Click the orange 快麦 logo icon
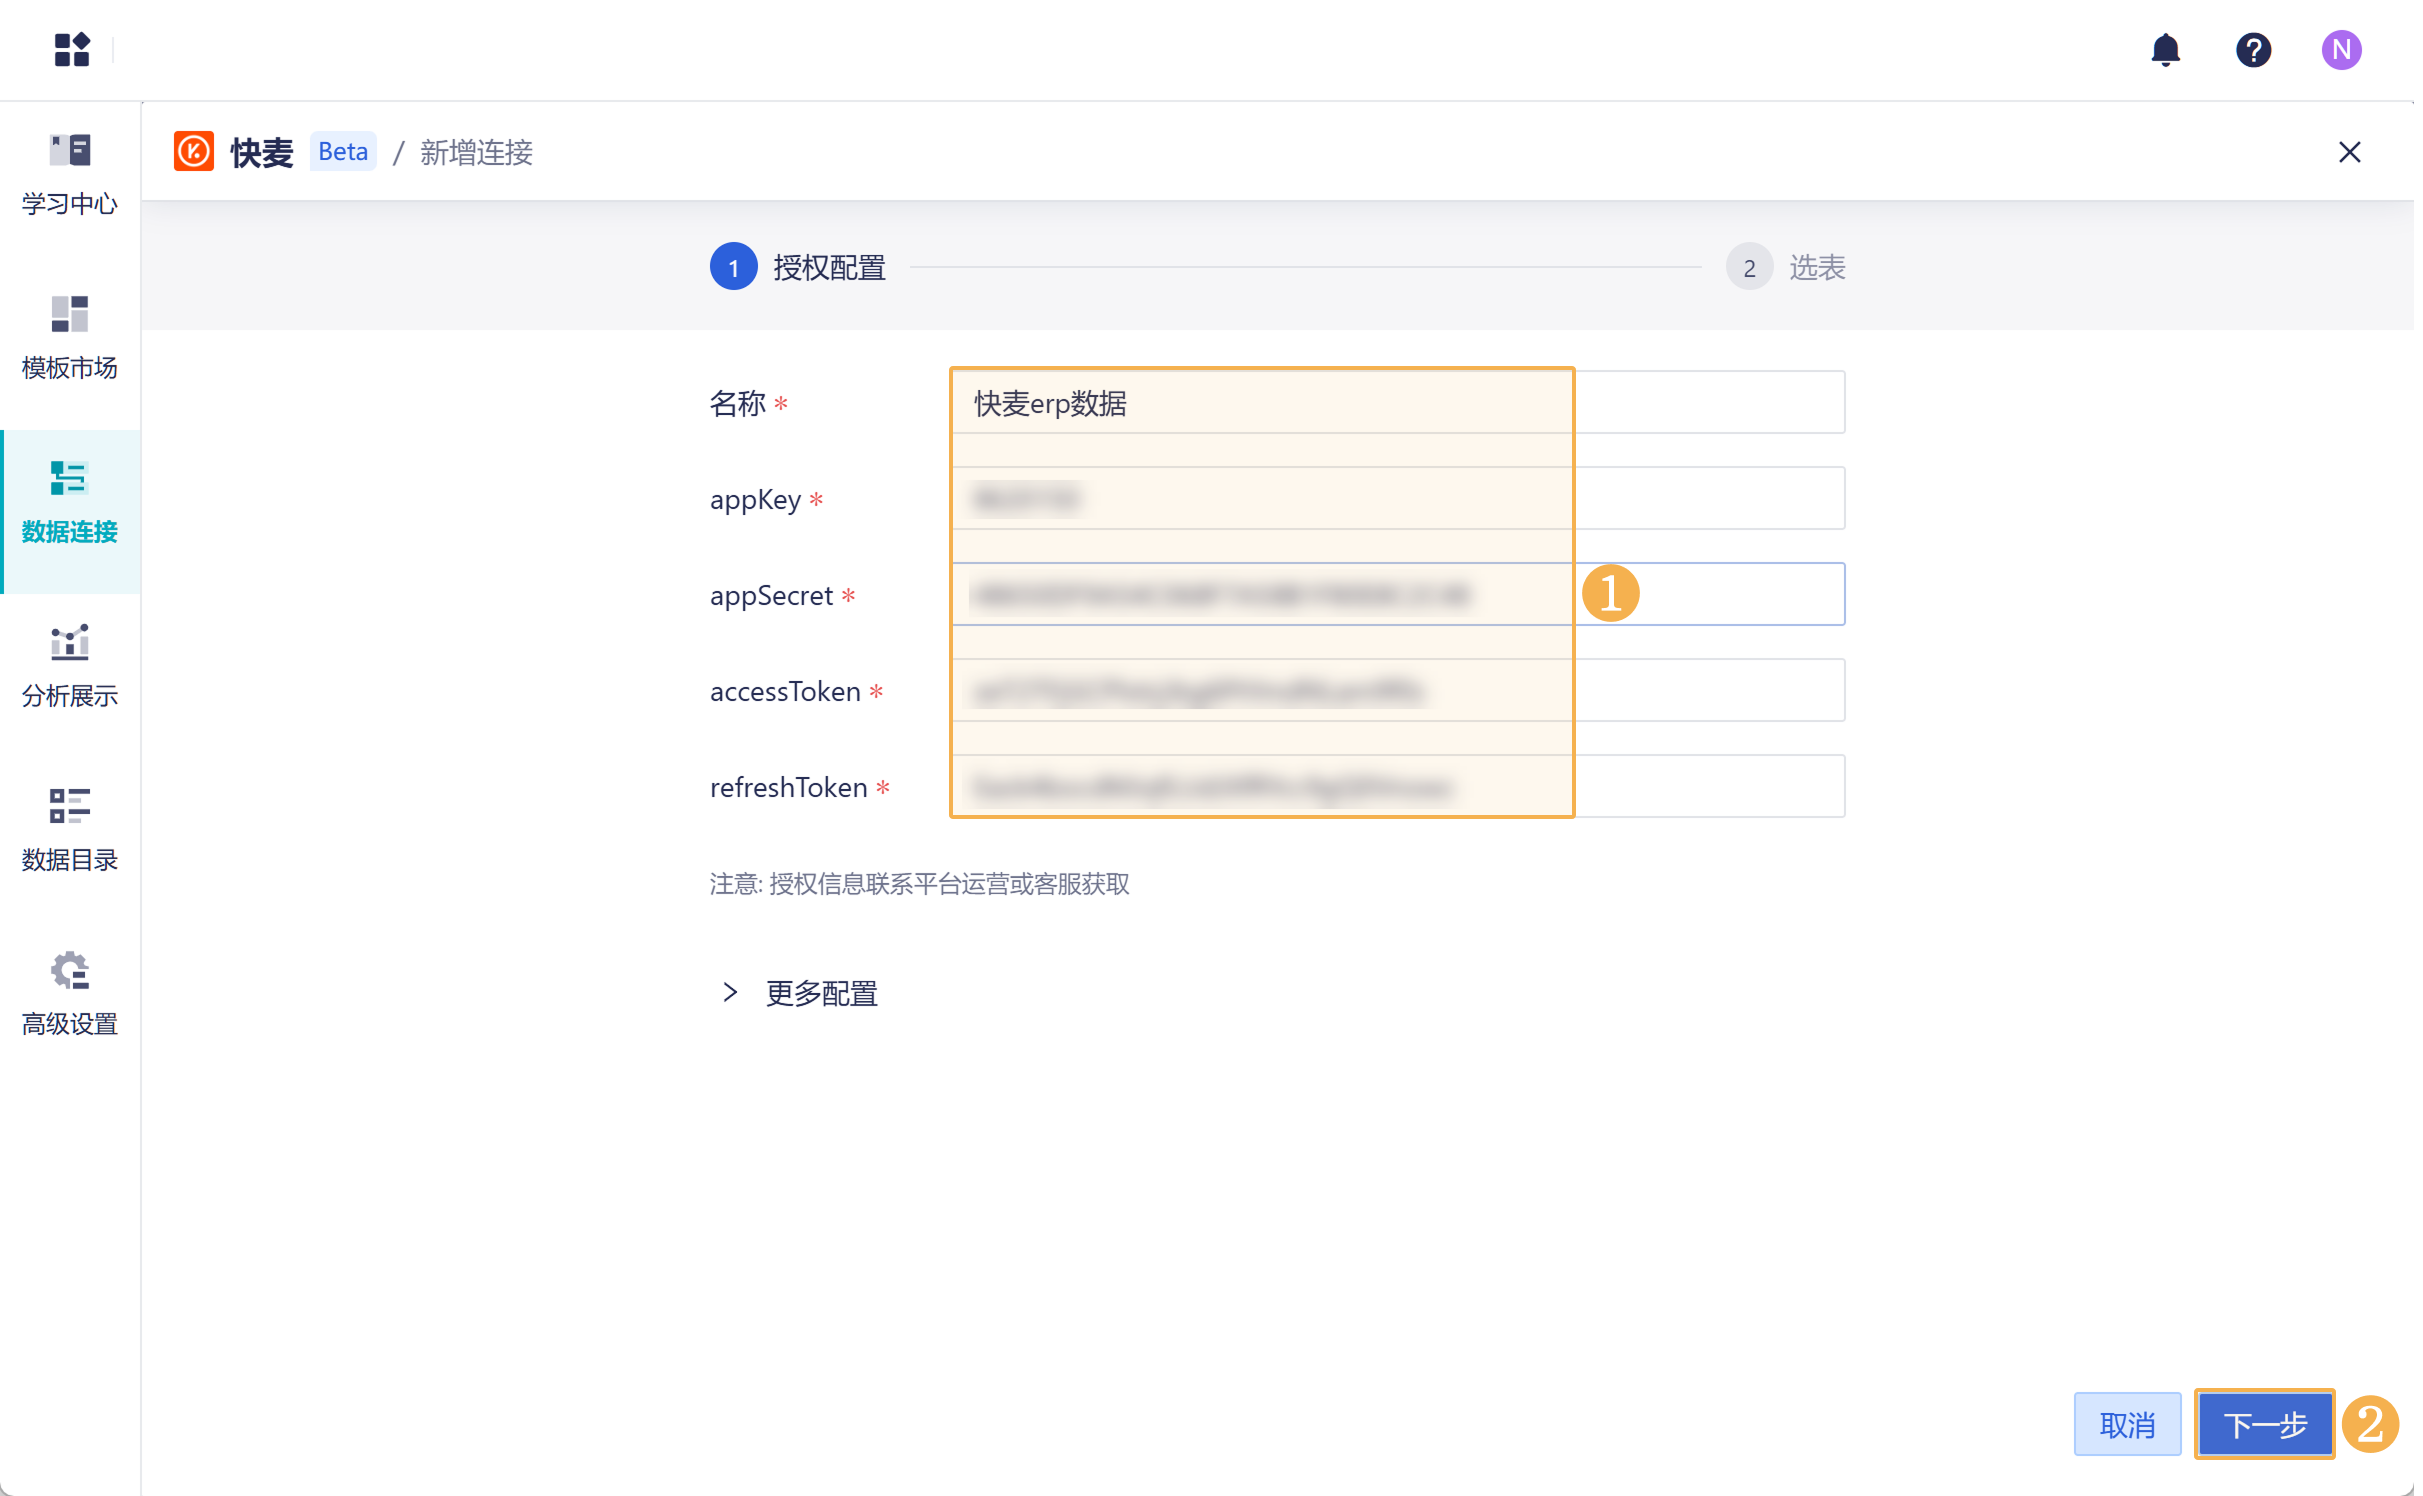2423x1496 pixels. [x=193, y=152]
